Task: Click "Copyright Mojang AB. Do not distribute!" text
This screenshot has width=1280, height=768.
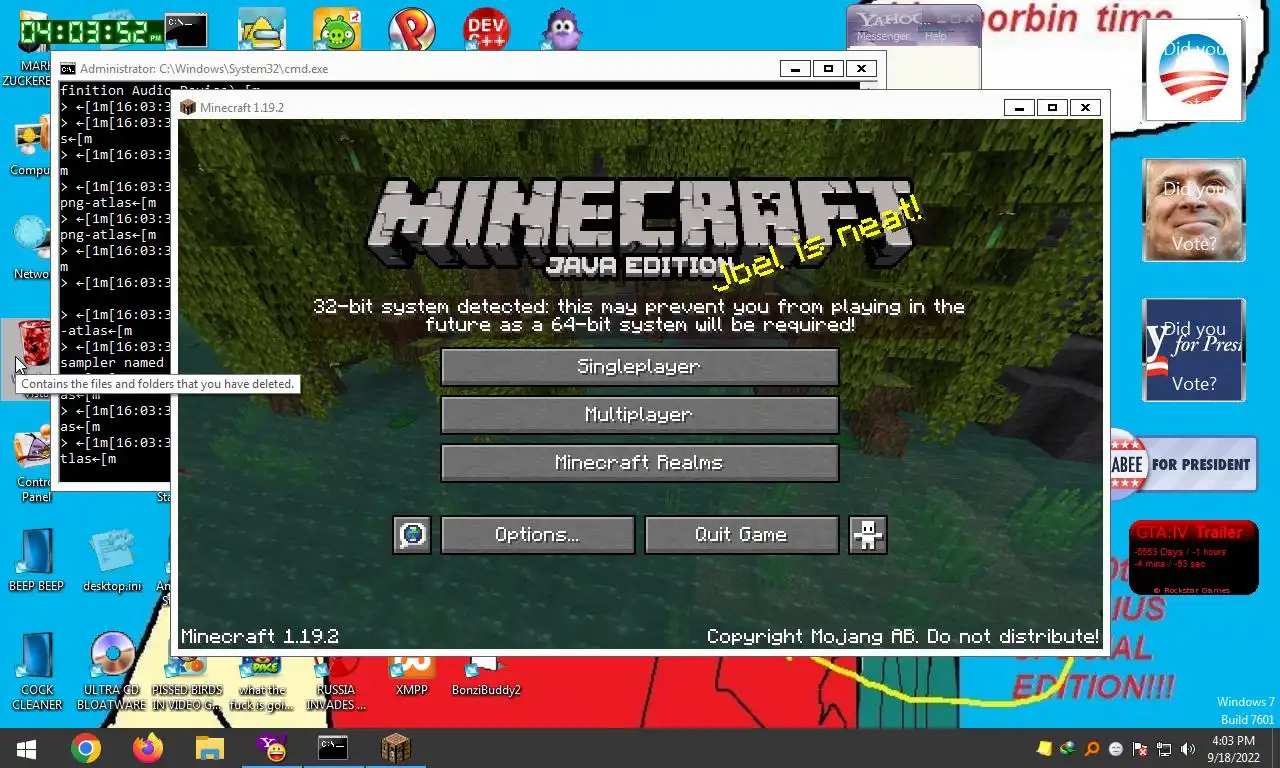Action: [x=903, y=637]
